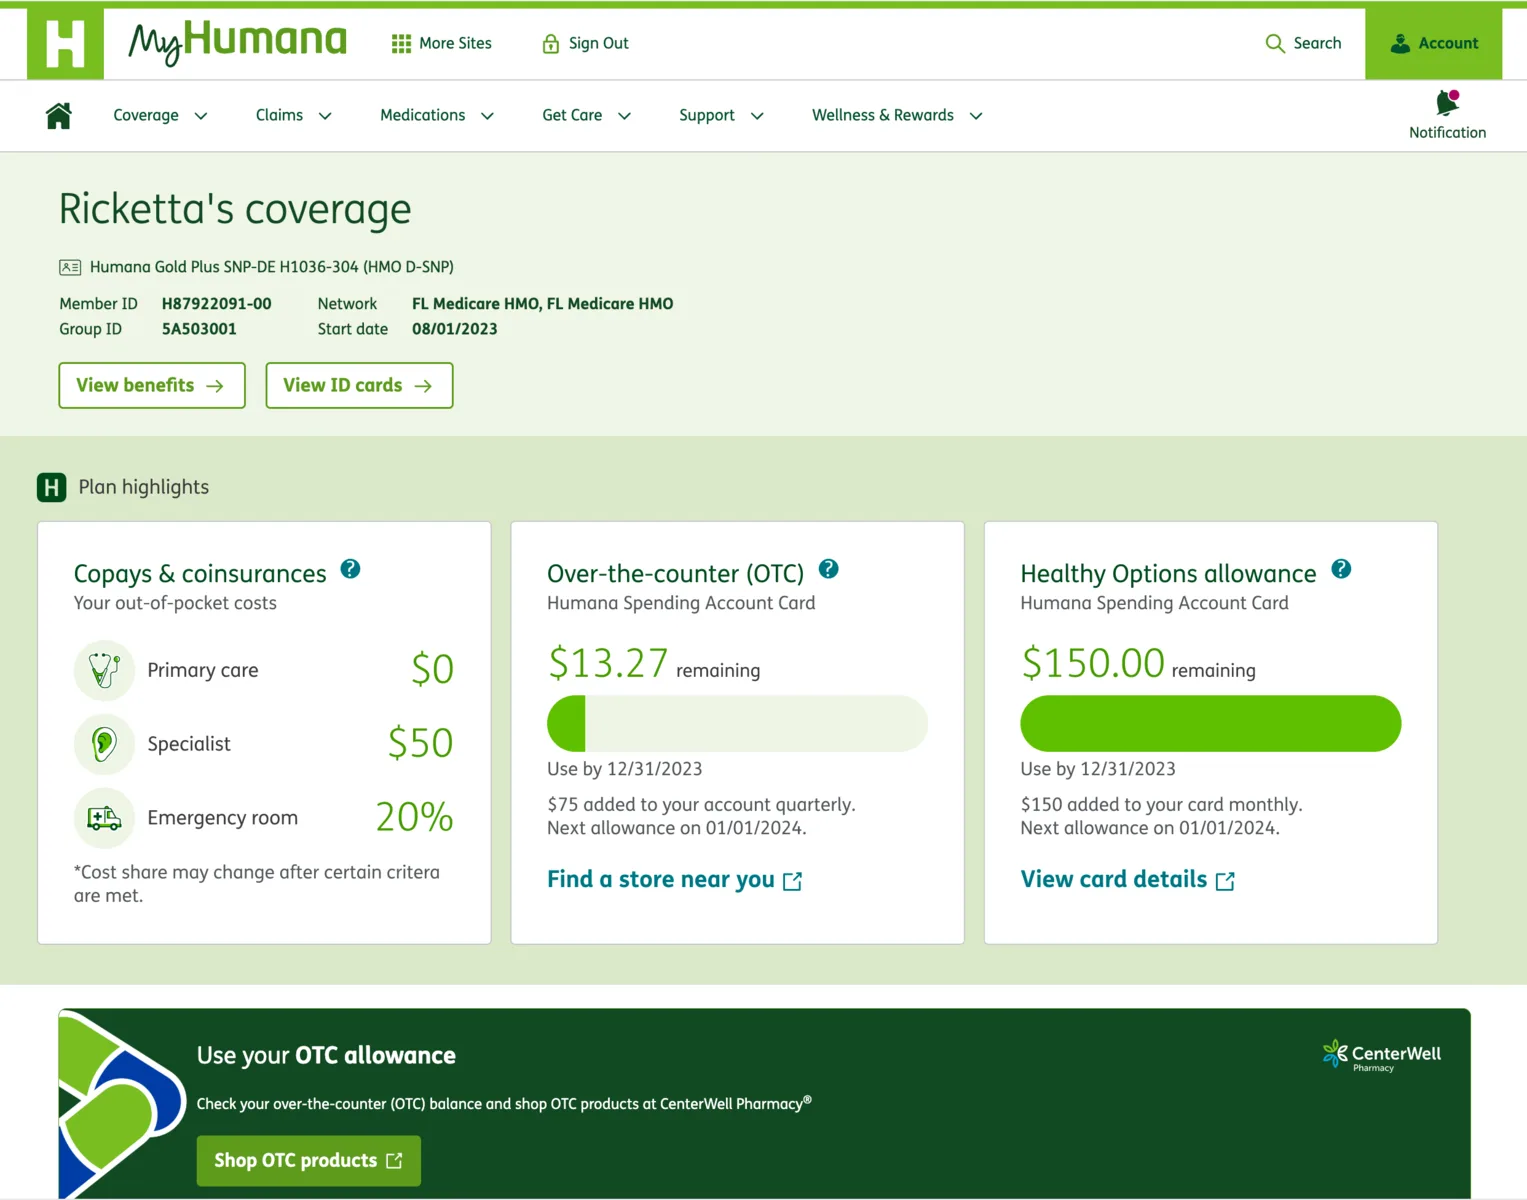Click the View ID cards button
The width and height of the screenshot is (1527, 1200).
[x=359, y=385]
